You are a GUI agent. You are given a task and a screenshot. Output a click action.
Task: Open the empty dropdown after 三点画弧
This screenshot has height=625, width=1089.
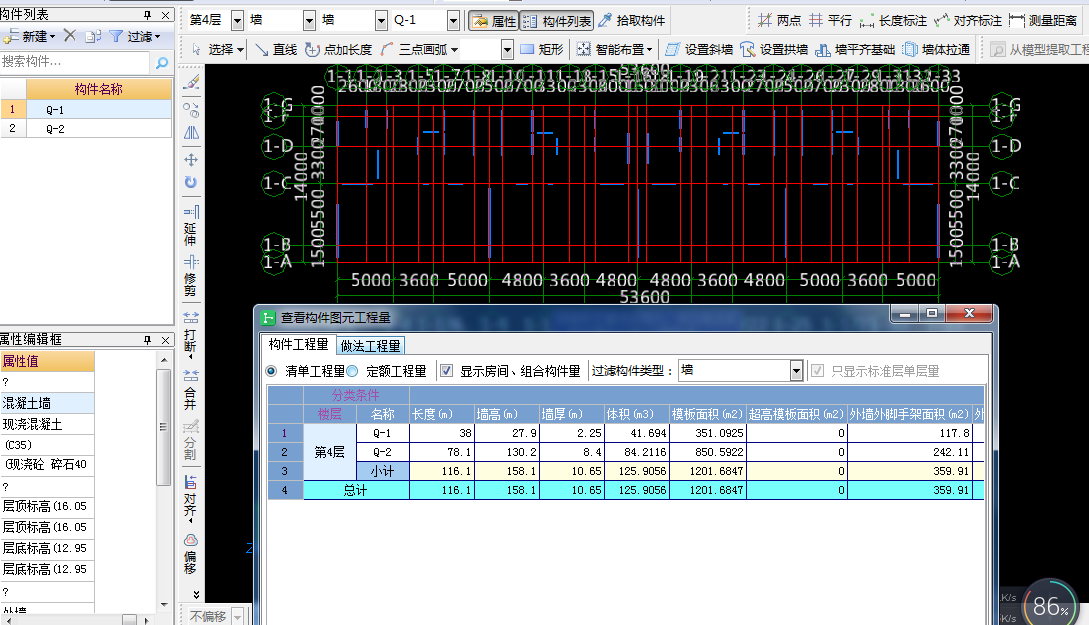tap(507, 49)
